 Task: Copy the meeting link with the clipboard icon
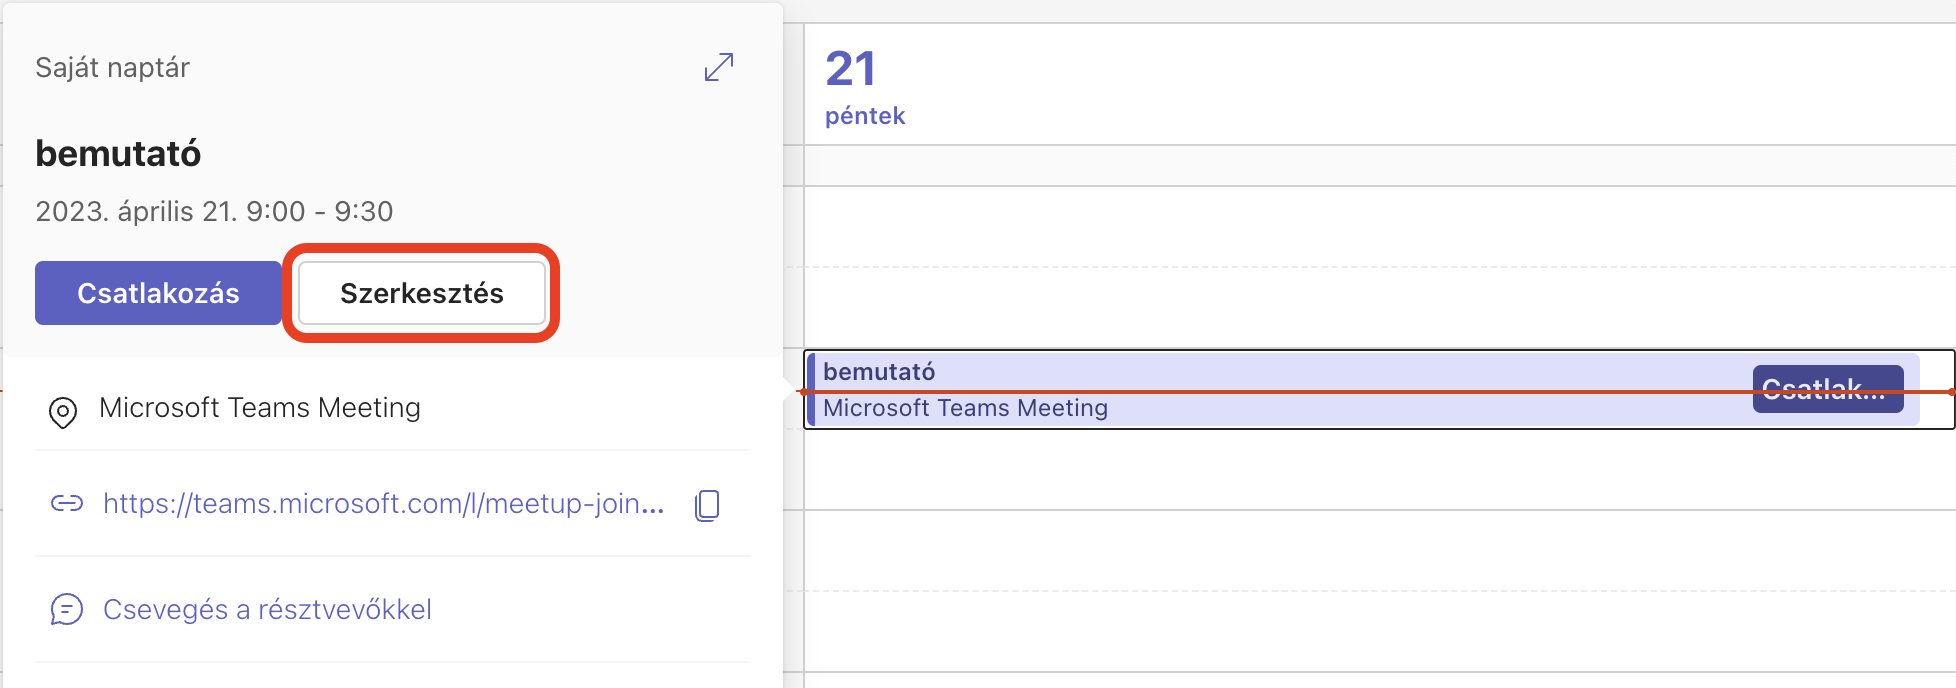point(707,505)
